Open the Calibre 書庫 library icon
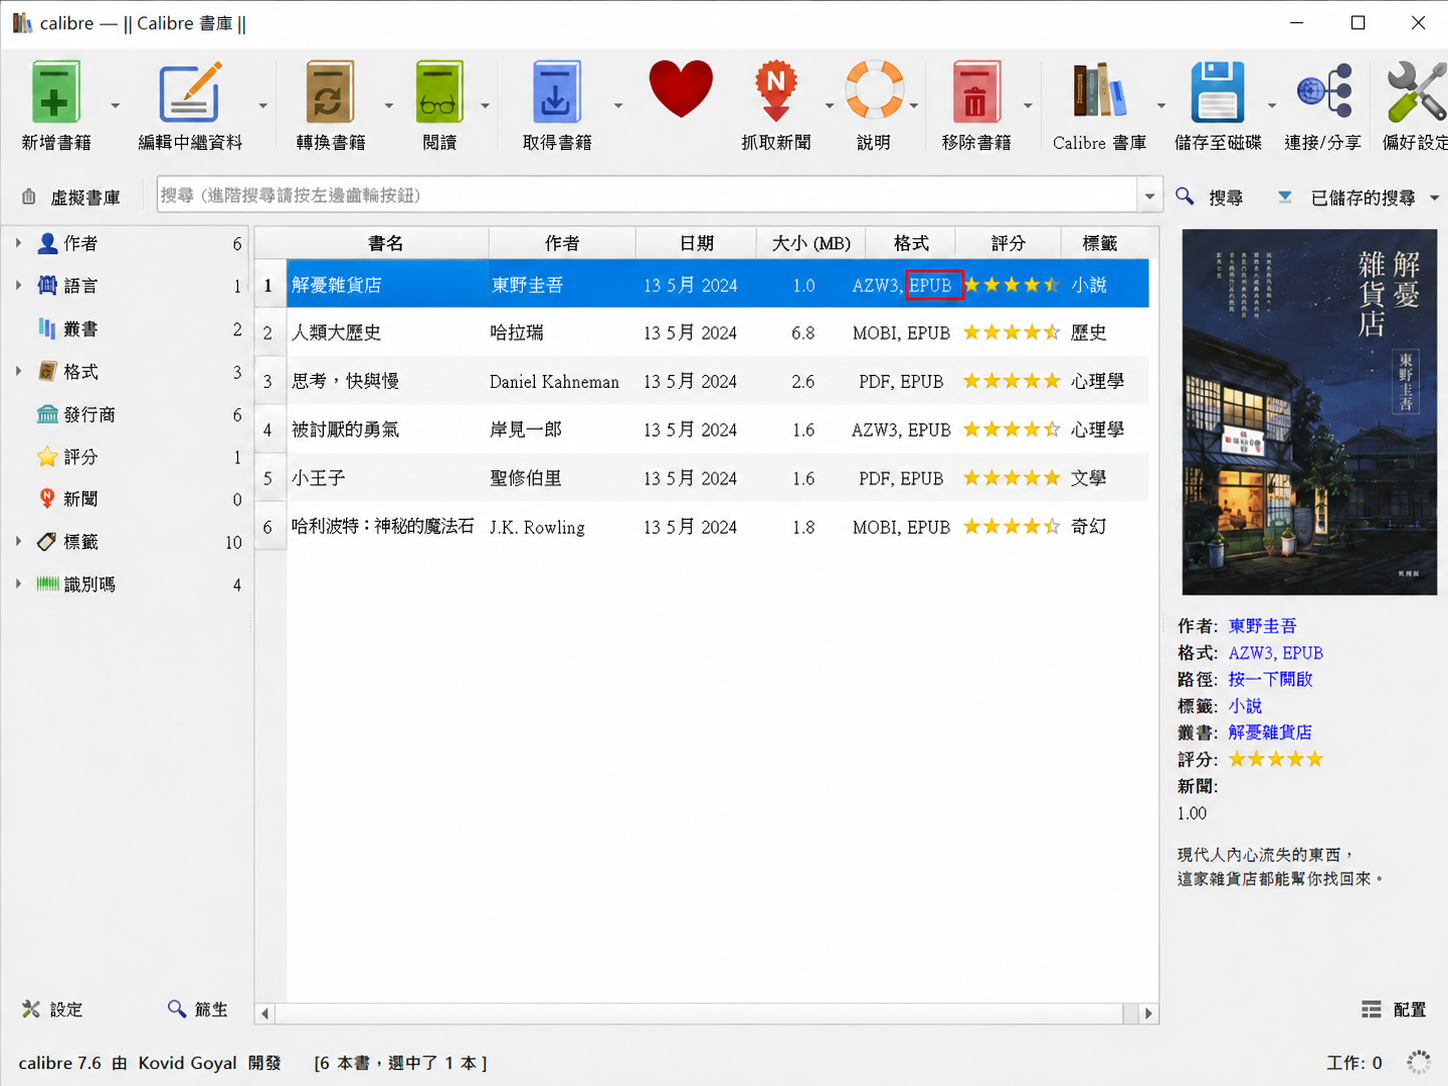Viewport: 1448px width, 1086px height. pyautogui.click(x=1099, y=90)
